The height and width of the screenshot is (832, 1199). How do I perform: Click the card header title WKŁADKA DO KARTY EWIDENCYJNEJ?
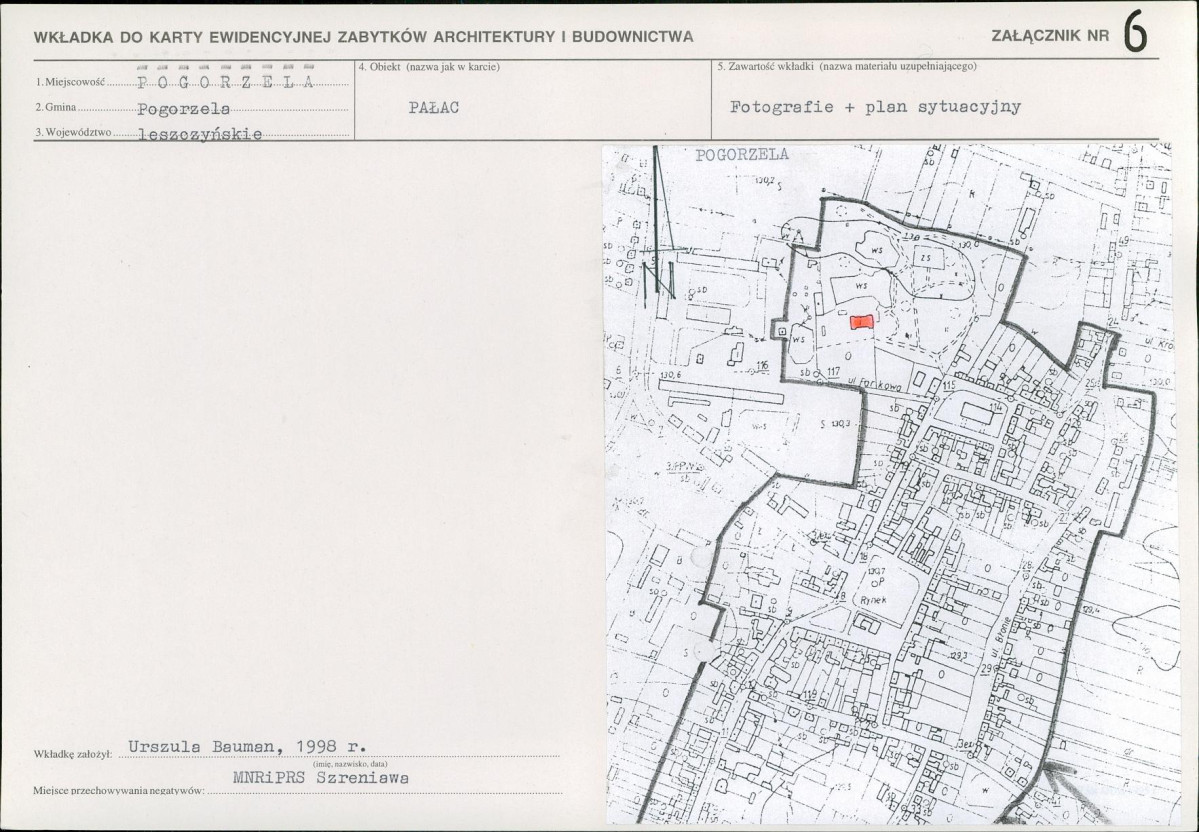pos(363,37)
